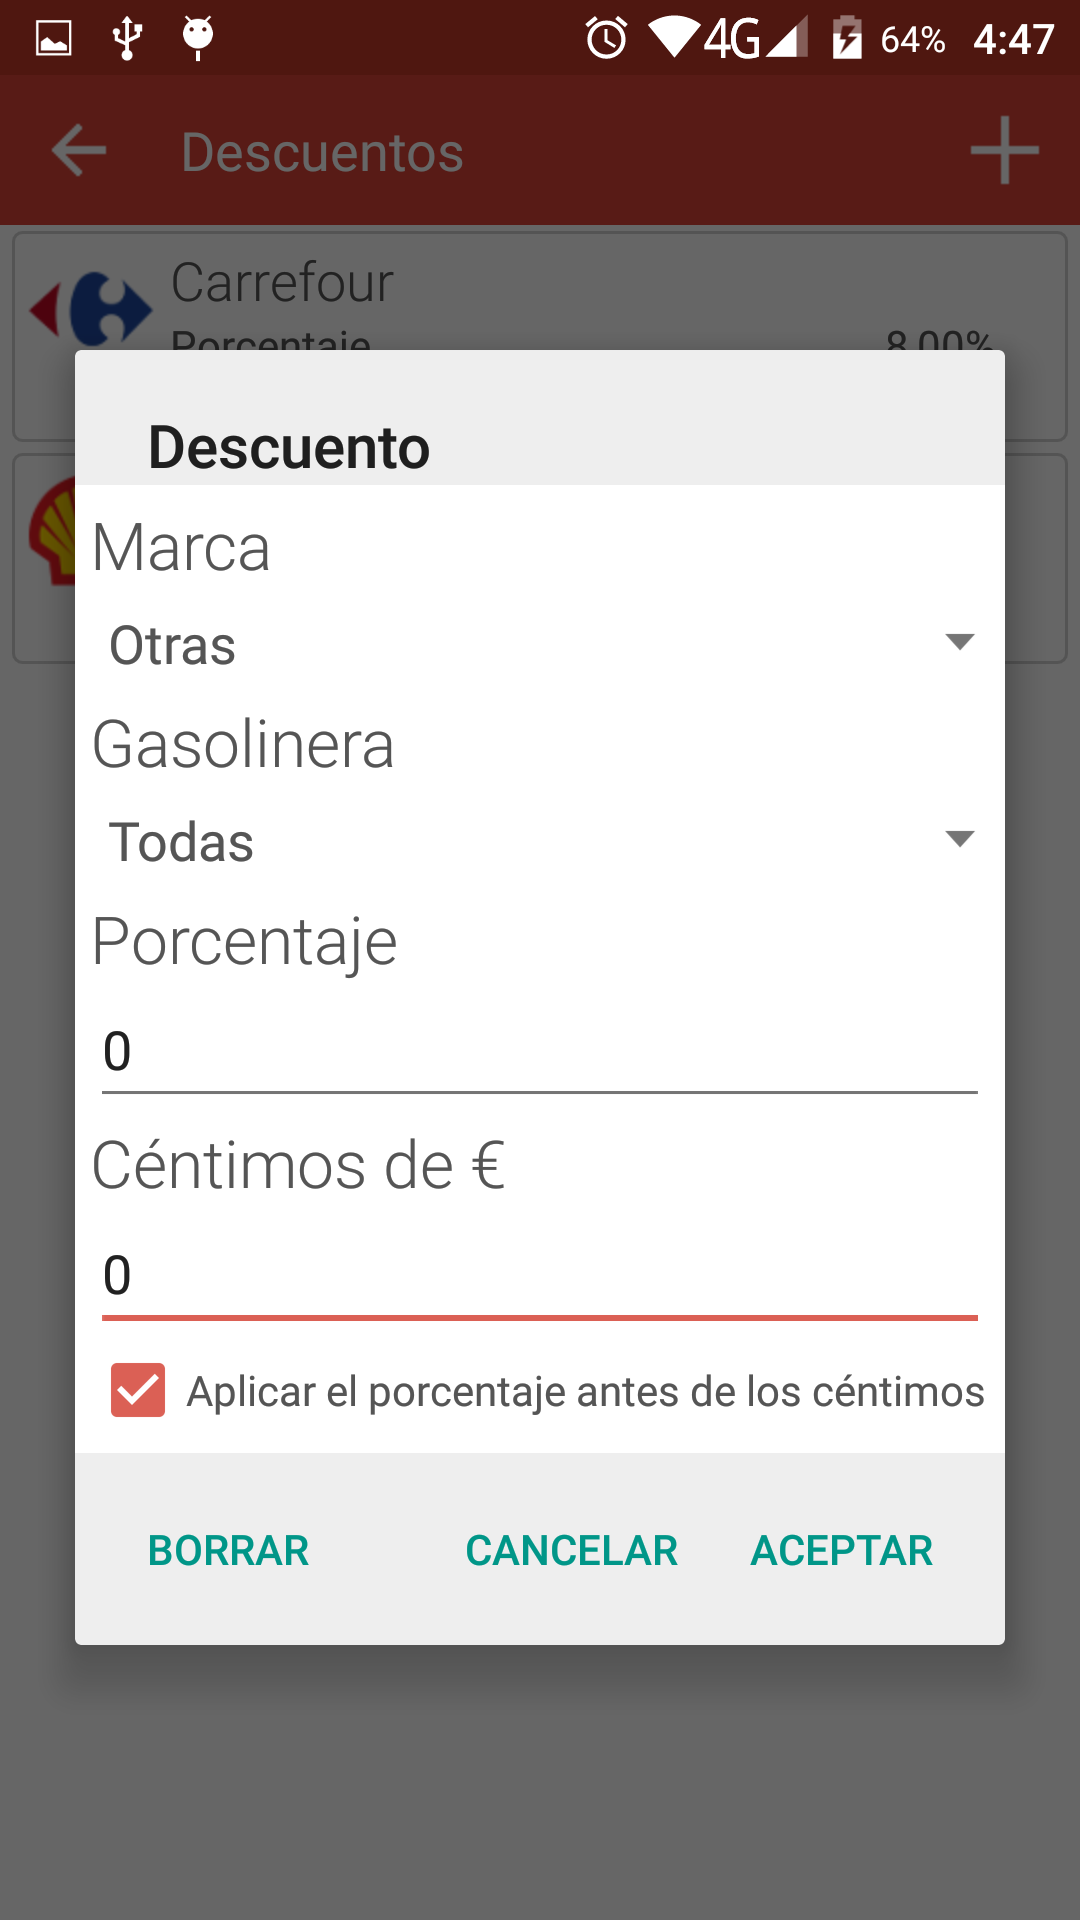The height and width of the screenshot is (1920, 1080).
Task: Focus the Céntimos de € input field
Action: tap(539, 1276)
